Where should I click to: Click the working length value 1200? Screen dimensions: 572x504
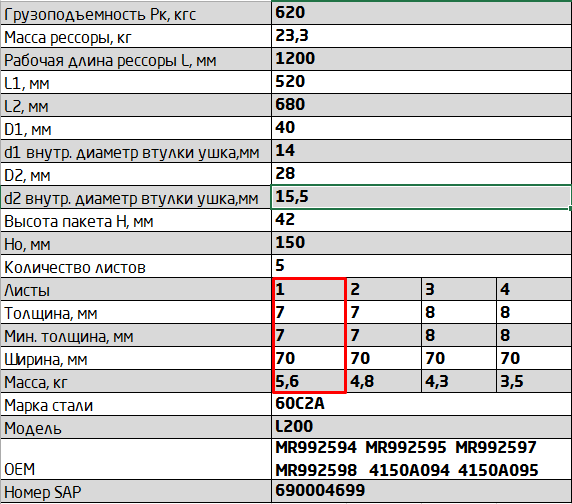[421, 59]
